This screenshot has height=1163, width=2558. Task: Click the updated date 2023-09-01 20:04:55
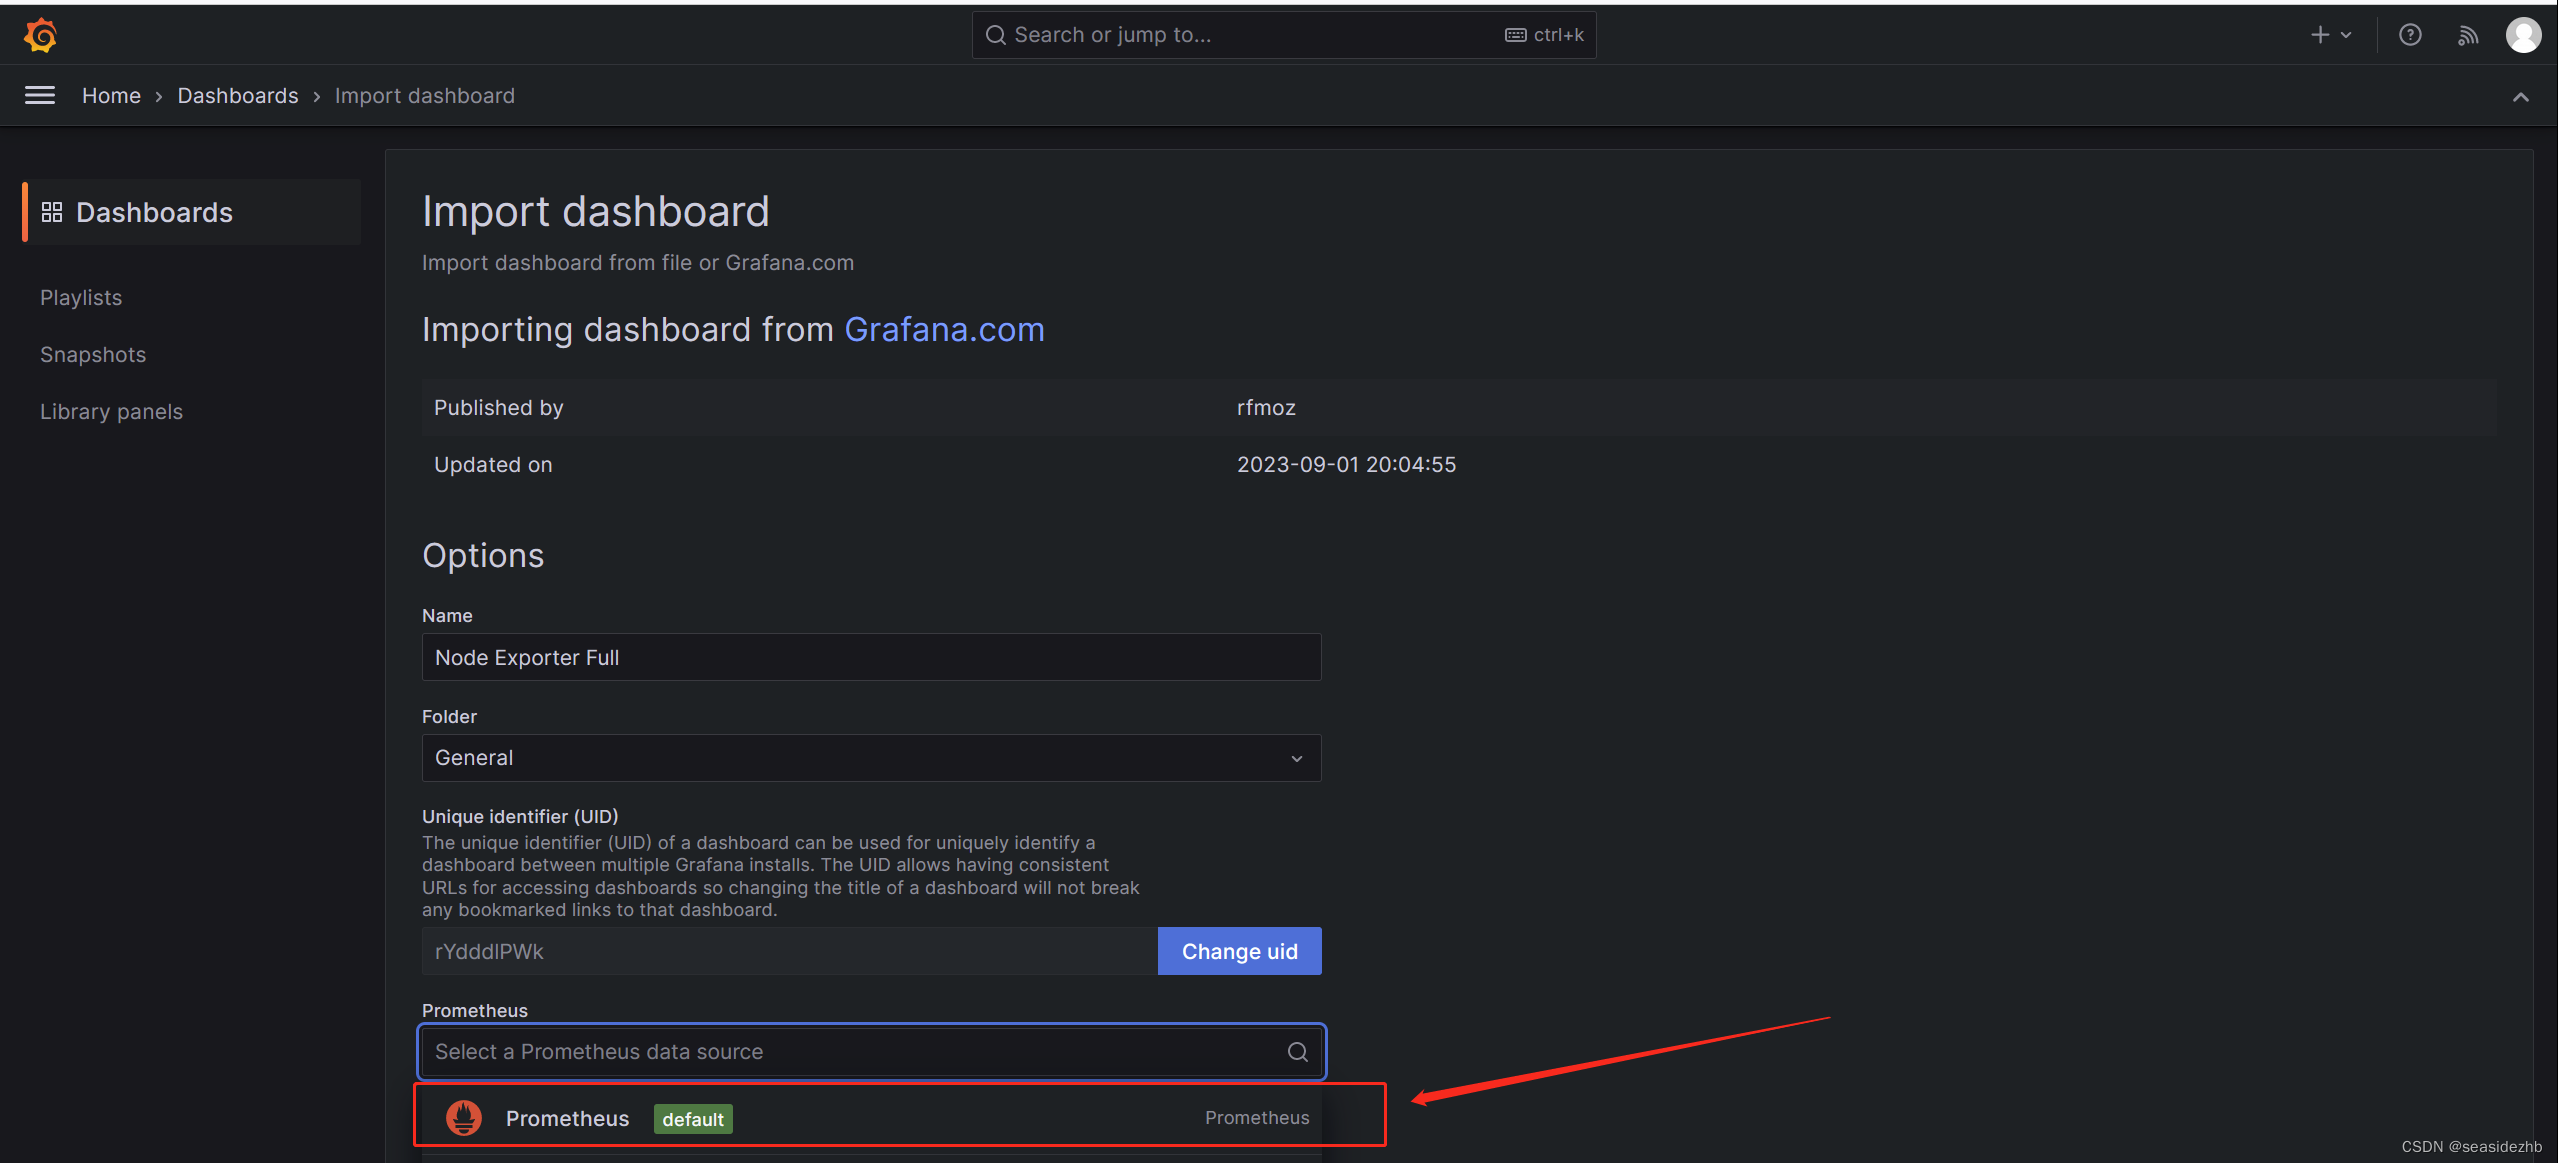pos(1346,464)
